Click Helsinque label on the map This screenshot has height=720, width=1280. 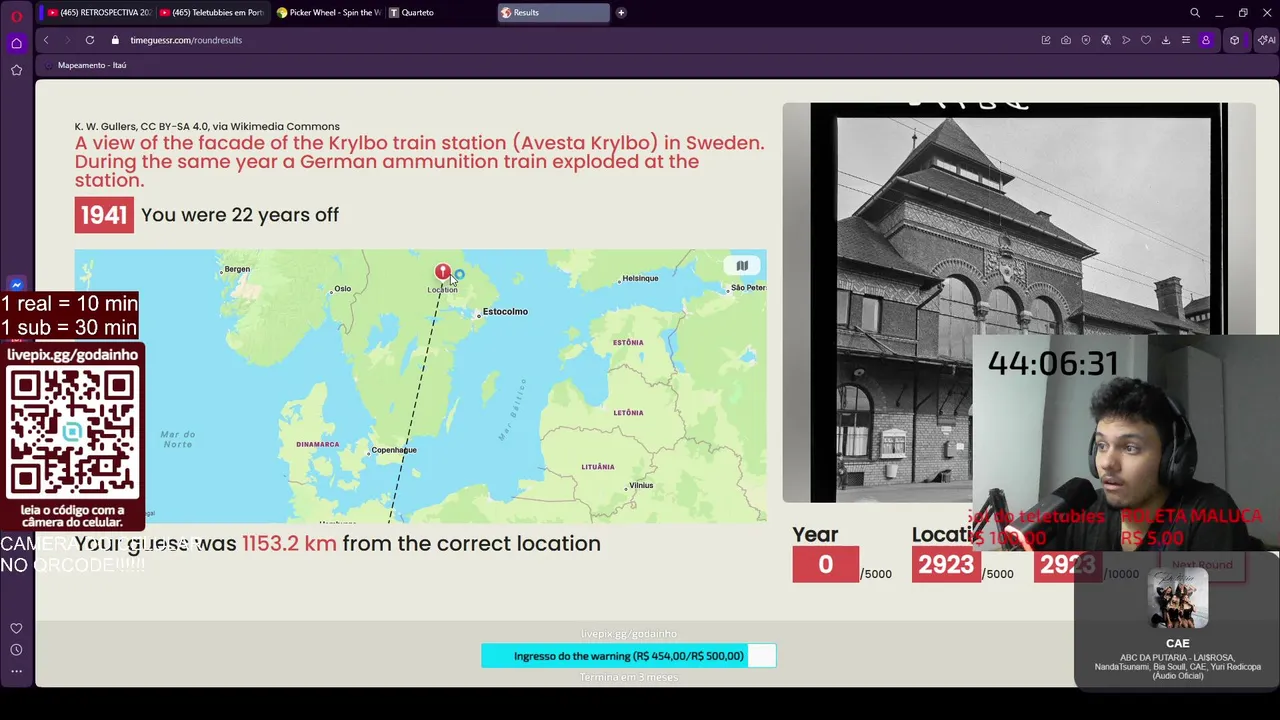640,278
